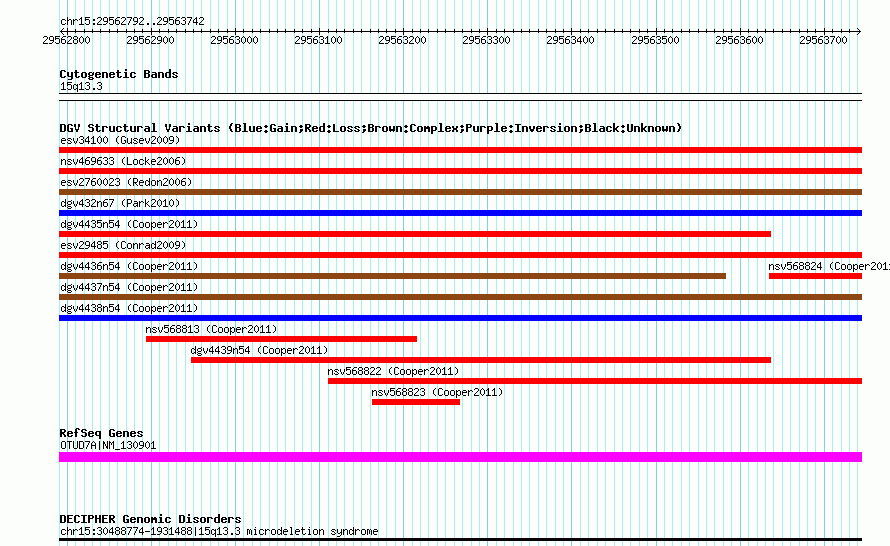Screen dimensions: 890x546
Task: Open the 15q13.3 microdeletion syndrome label
Action: point(219,532)
